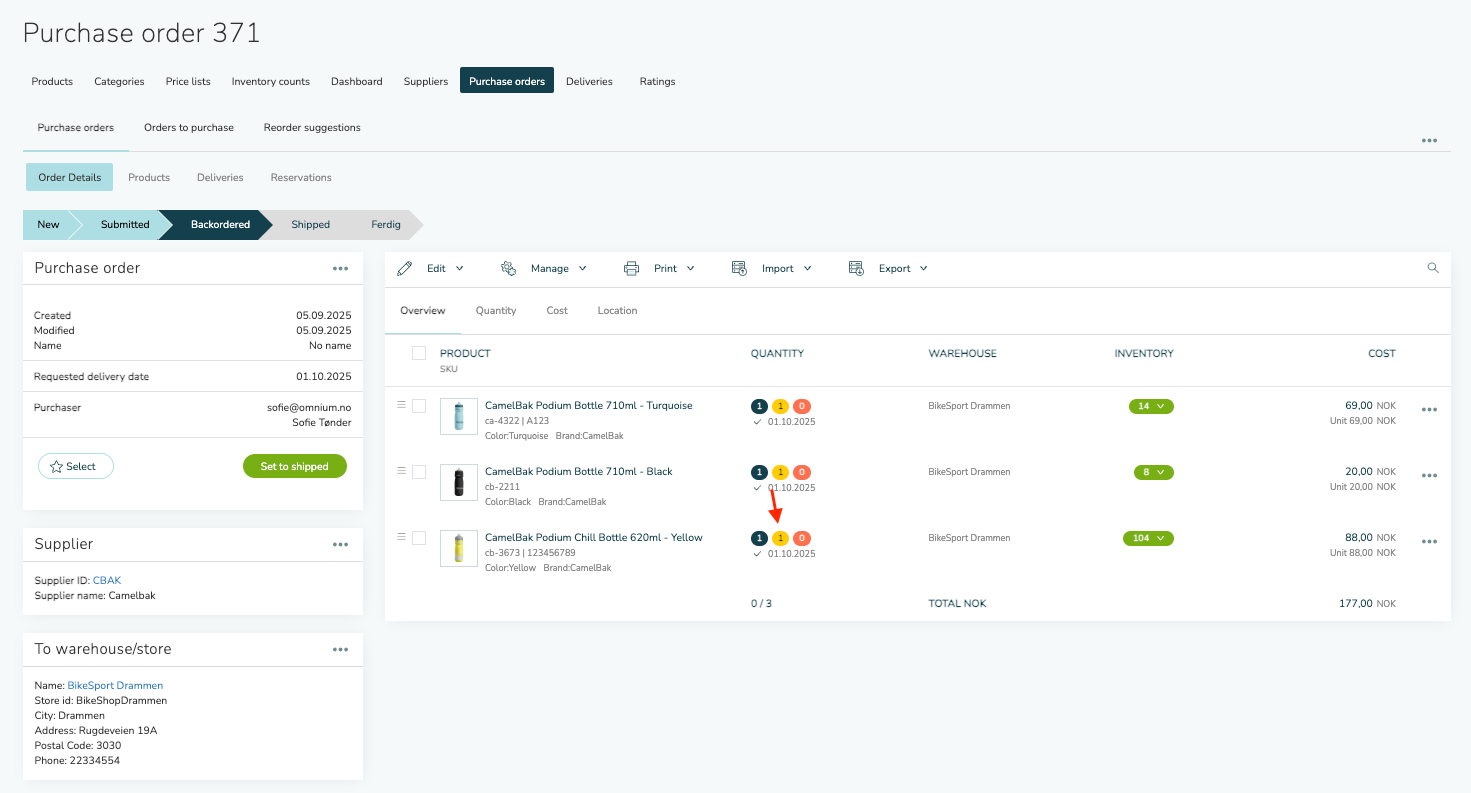
Task: Open the Purchase order card three-dot menu
Action: coord(340,268)
